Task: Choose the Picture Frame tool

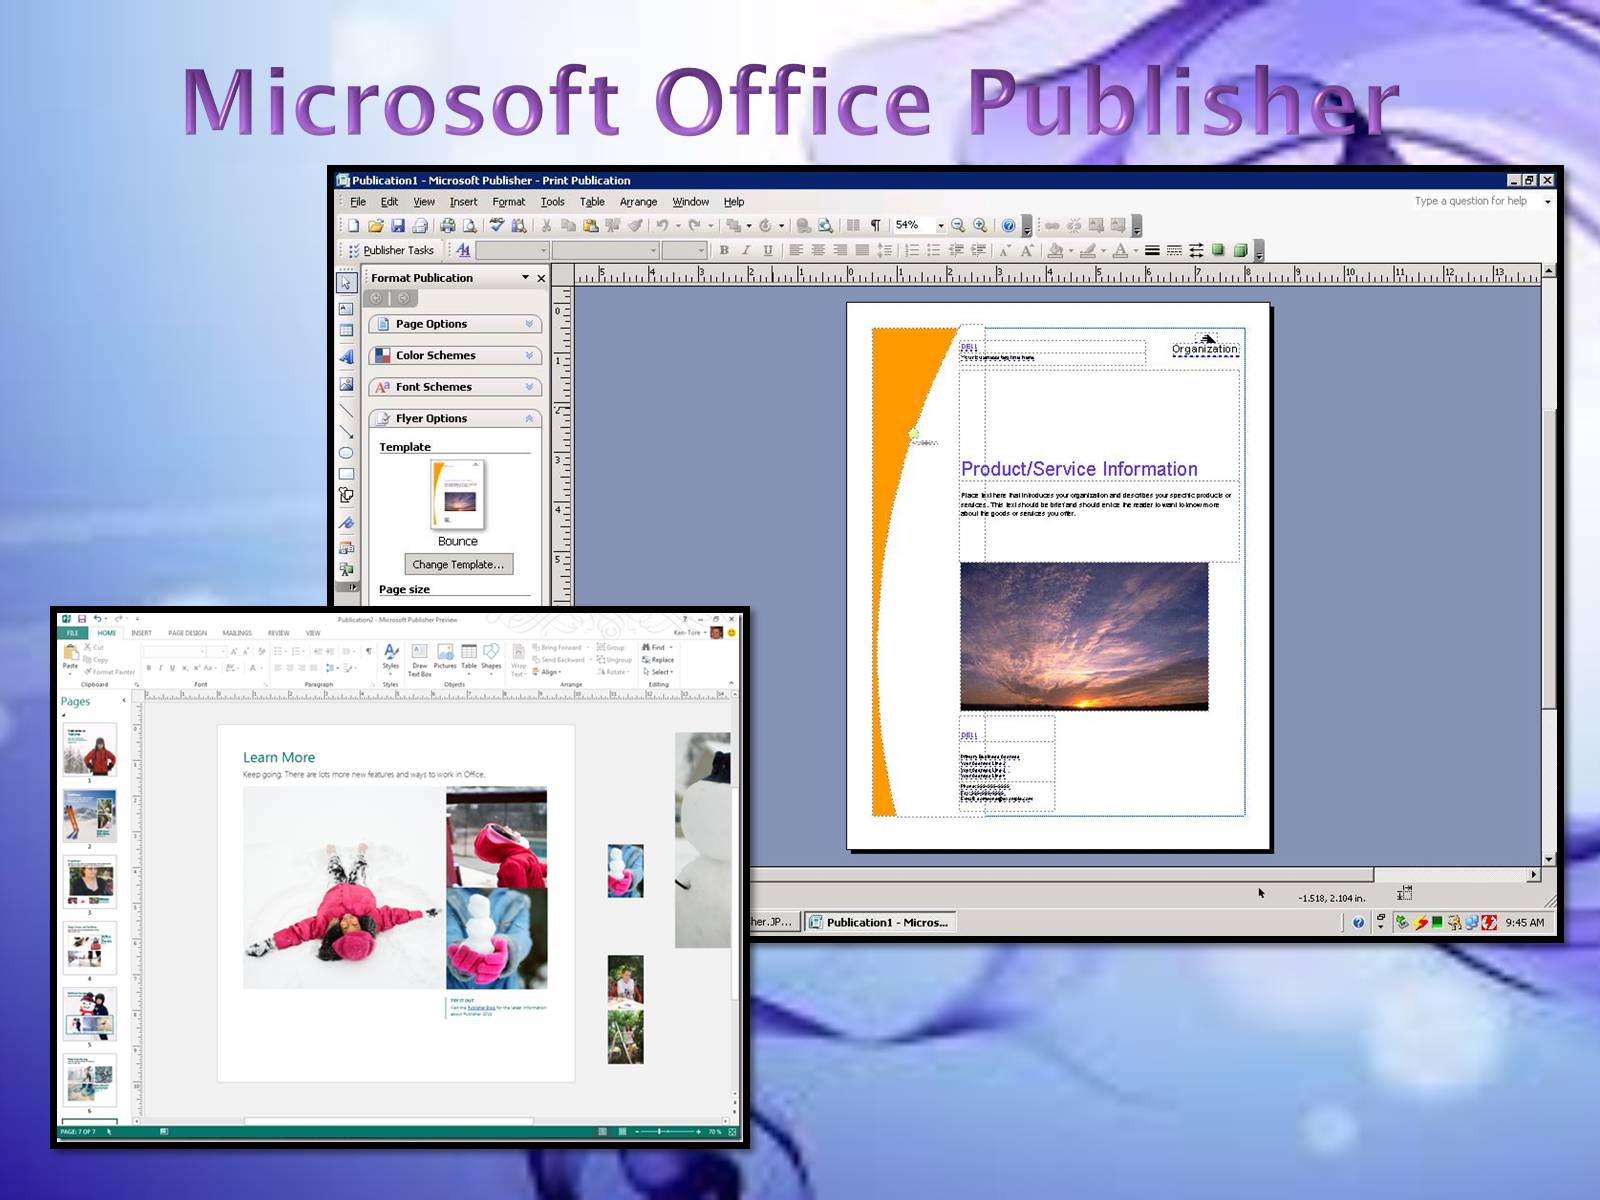Action: 346,384
